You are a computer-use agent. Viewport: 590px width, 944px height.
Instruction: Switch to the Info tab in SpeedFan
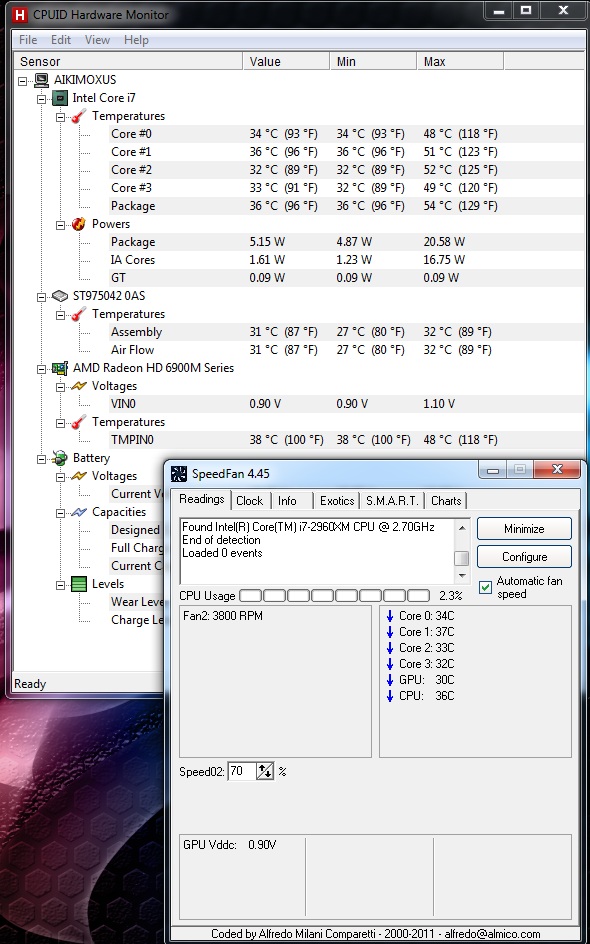287,501
